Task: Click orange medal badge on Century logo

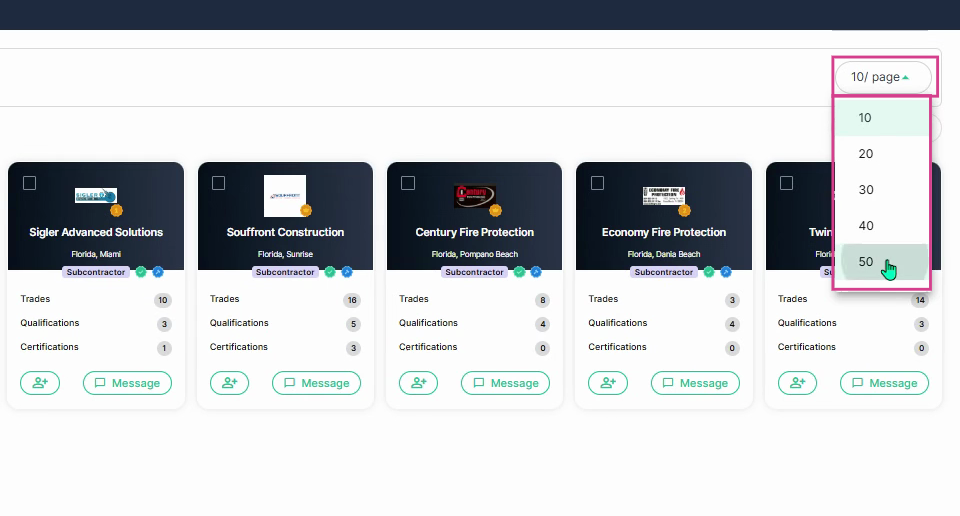Action: pos(495,211)
